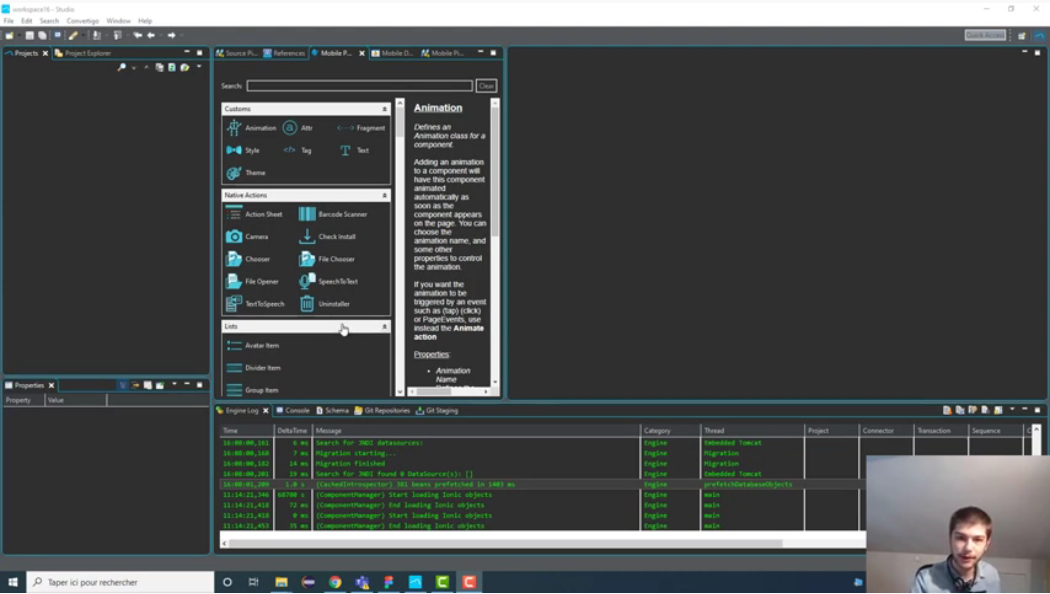Open the Git Staging tab
Screen dimensions: 1050x594
point(437,411)
